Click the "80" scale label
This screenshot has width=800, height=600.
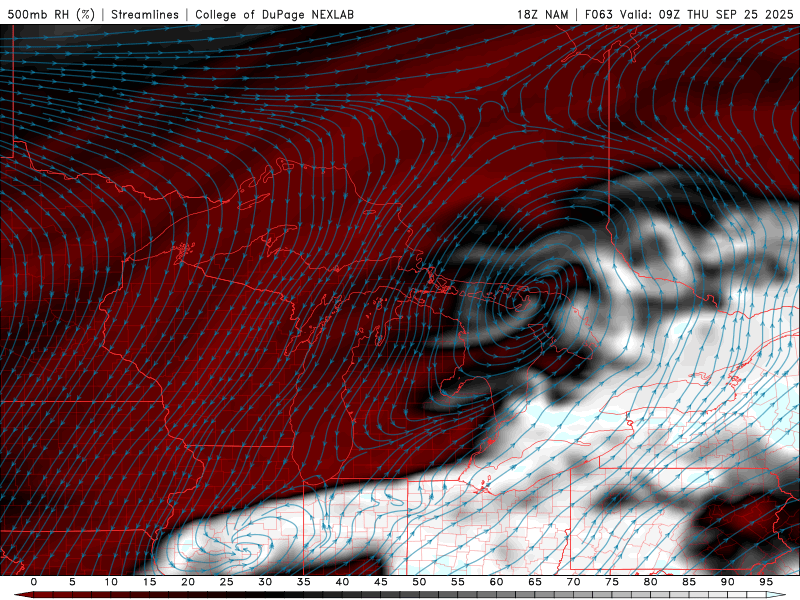coord(650,582)
